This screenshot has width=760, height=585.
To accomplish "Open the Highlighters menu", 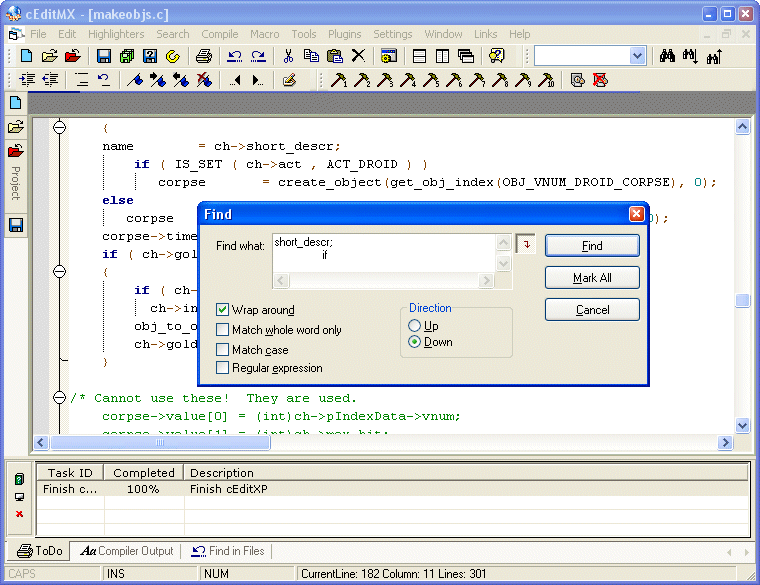I will pos(116,34).
